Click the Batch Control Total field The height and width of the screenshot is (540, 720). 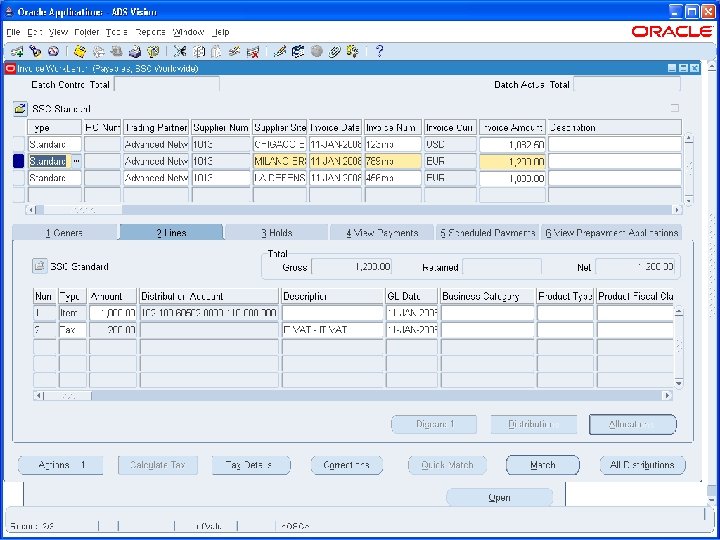point(167,84)
